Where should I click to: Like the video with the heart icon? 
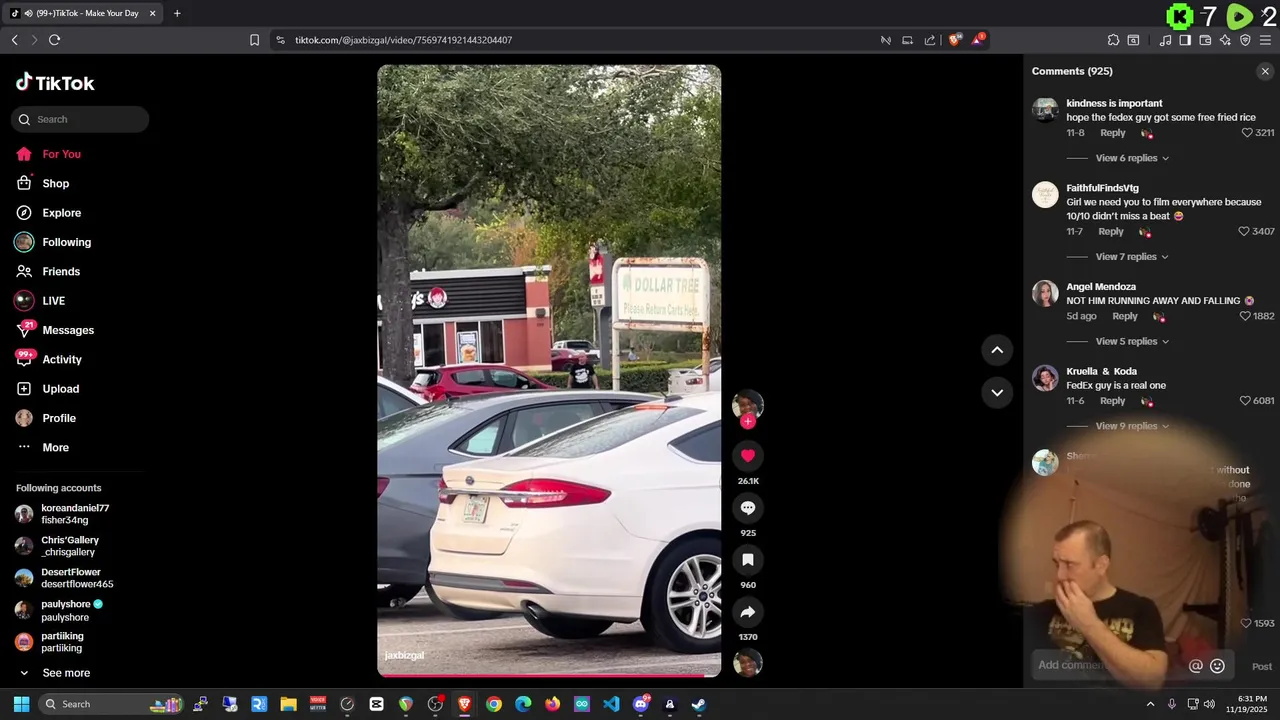(748, 456)
